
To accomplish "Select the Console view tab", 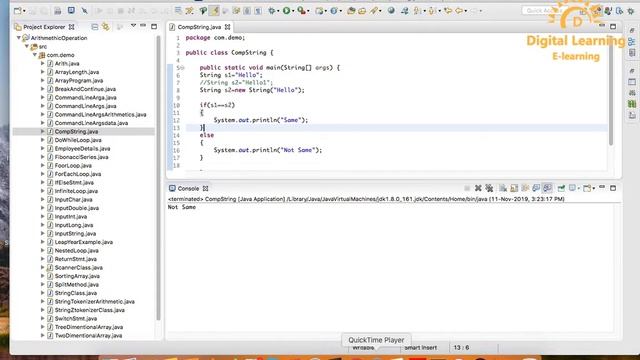I will coord(188,189).
